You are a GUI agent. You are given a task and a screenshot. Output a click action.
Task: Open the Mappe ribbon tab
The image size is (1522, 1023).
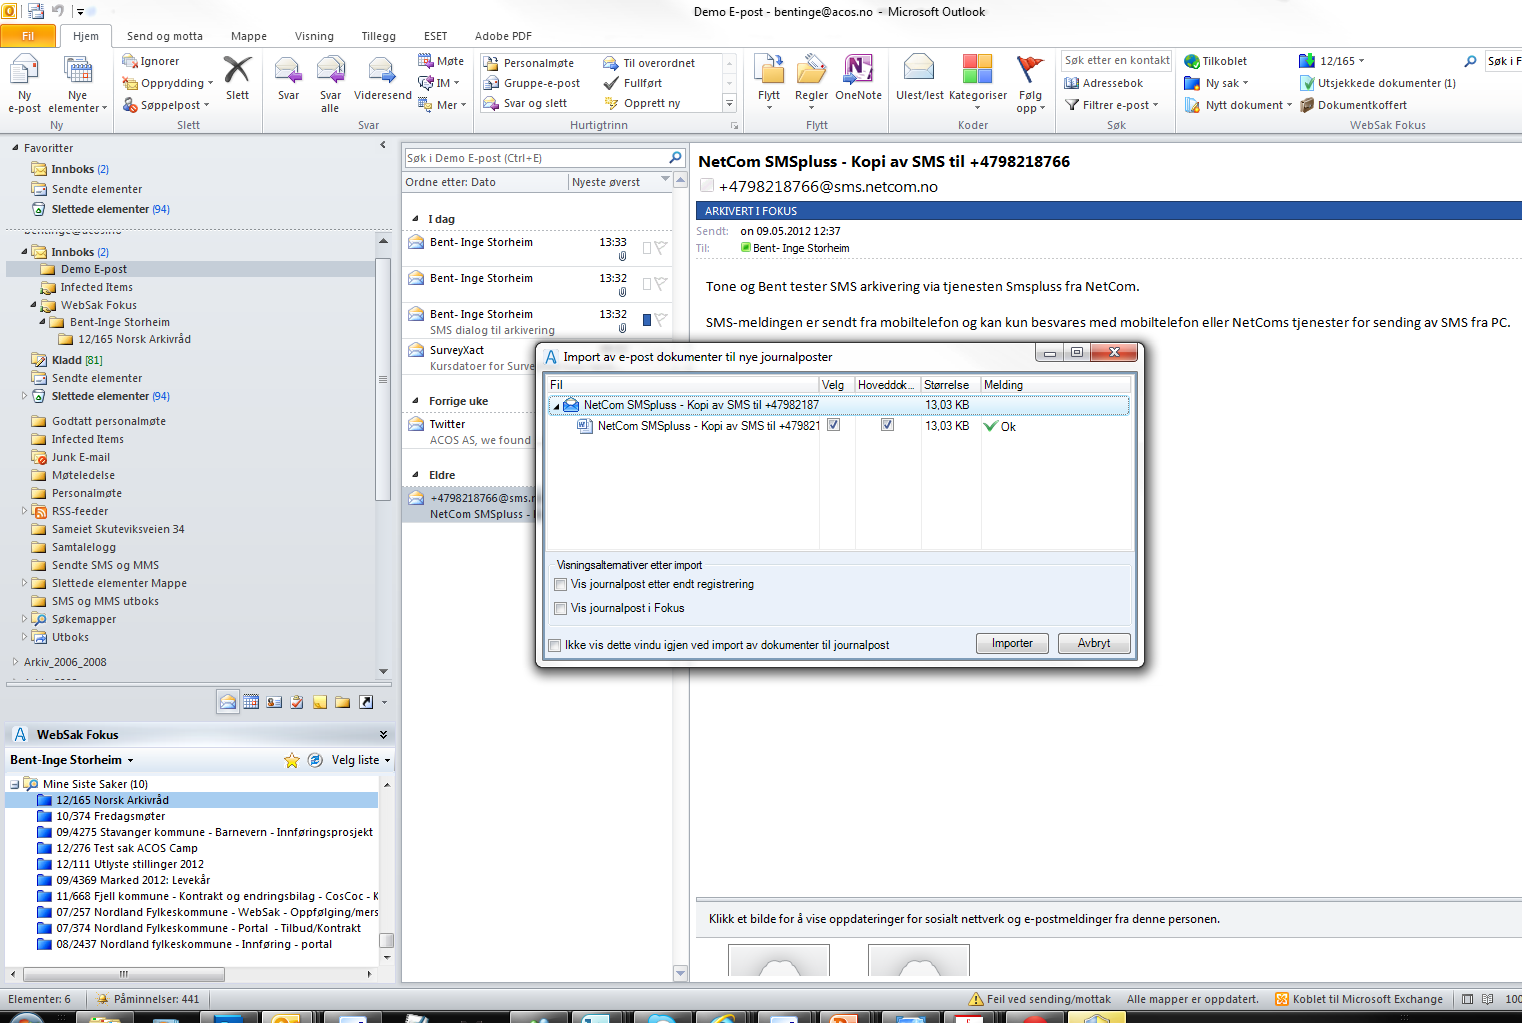249,36
